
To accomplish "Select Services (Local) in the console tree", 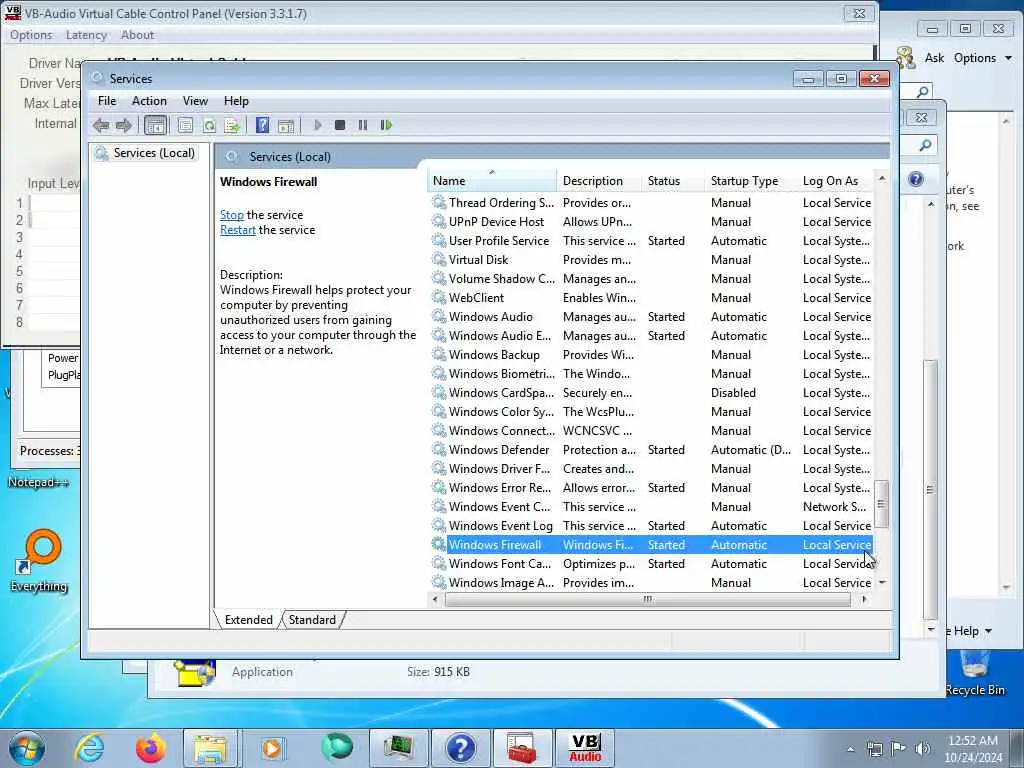I will (x=154, y=153).
